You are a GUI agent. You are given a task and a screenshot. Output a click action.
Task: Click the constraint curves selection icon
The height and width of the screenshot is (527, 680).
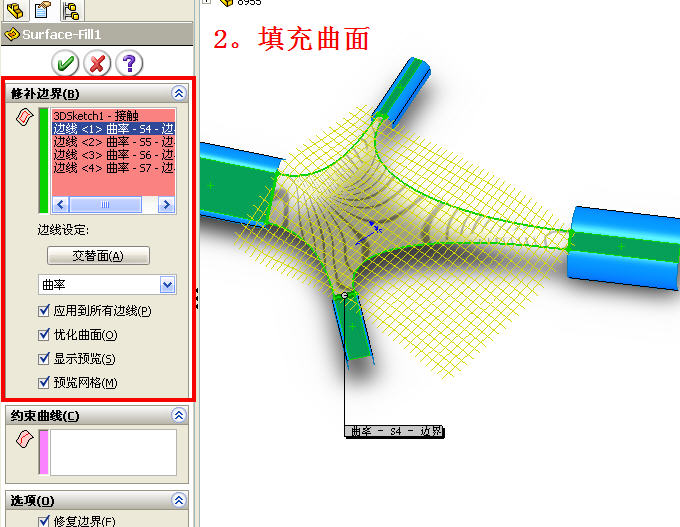pos(24,439)
